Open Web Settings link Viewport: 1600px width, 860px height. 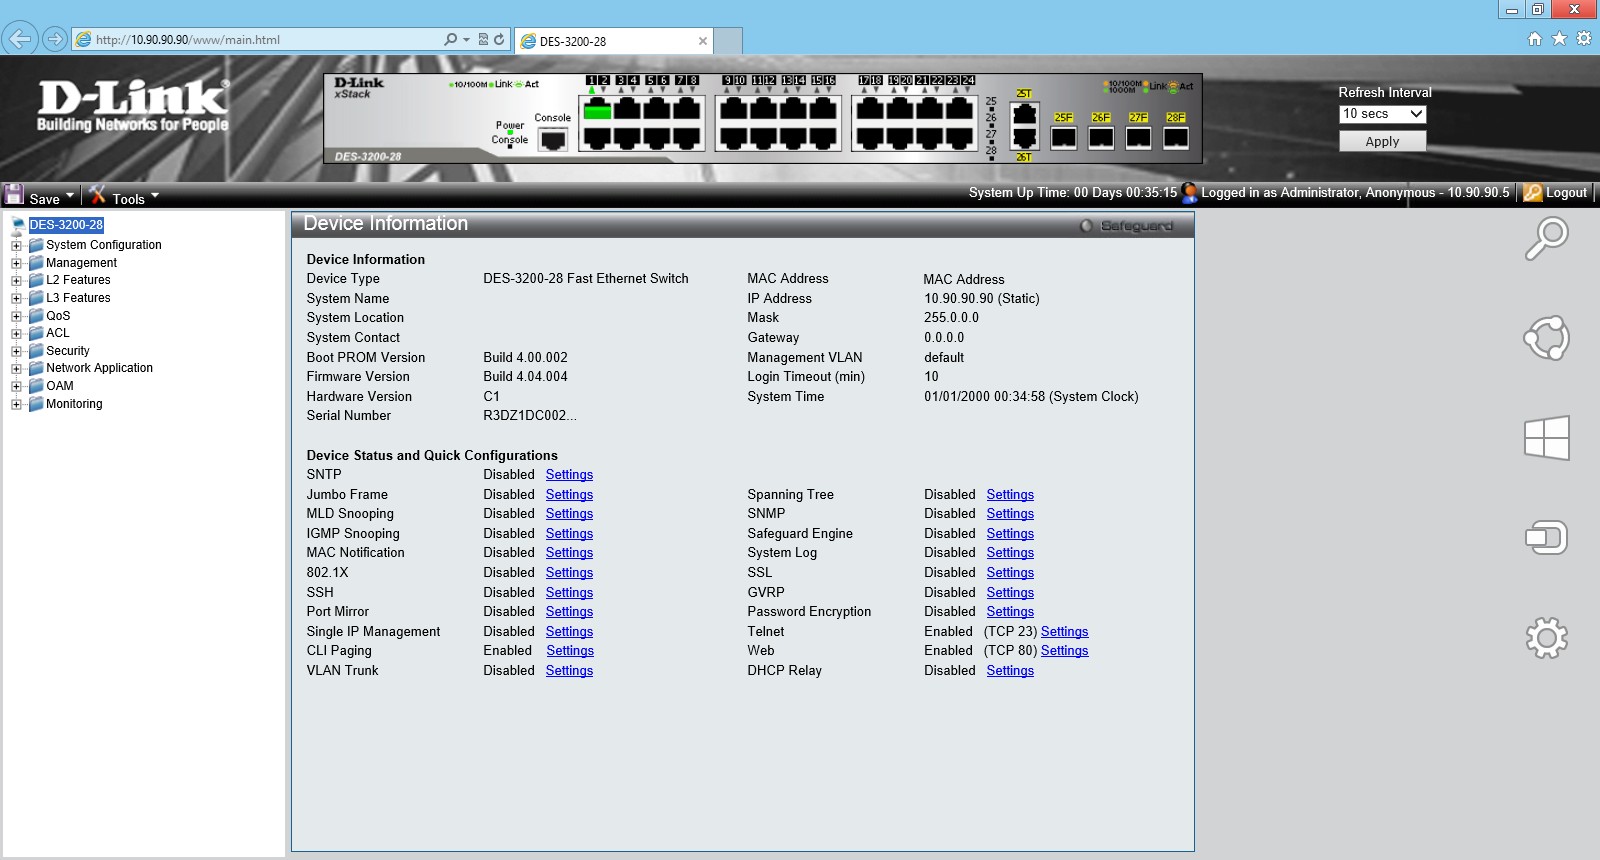coord(1064,651)
